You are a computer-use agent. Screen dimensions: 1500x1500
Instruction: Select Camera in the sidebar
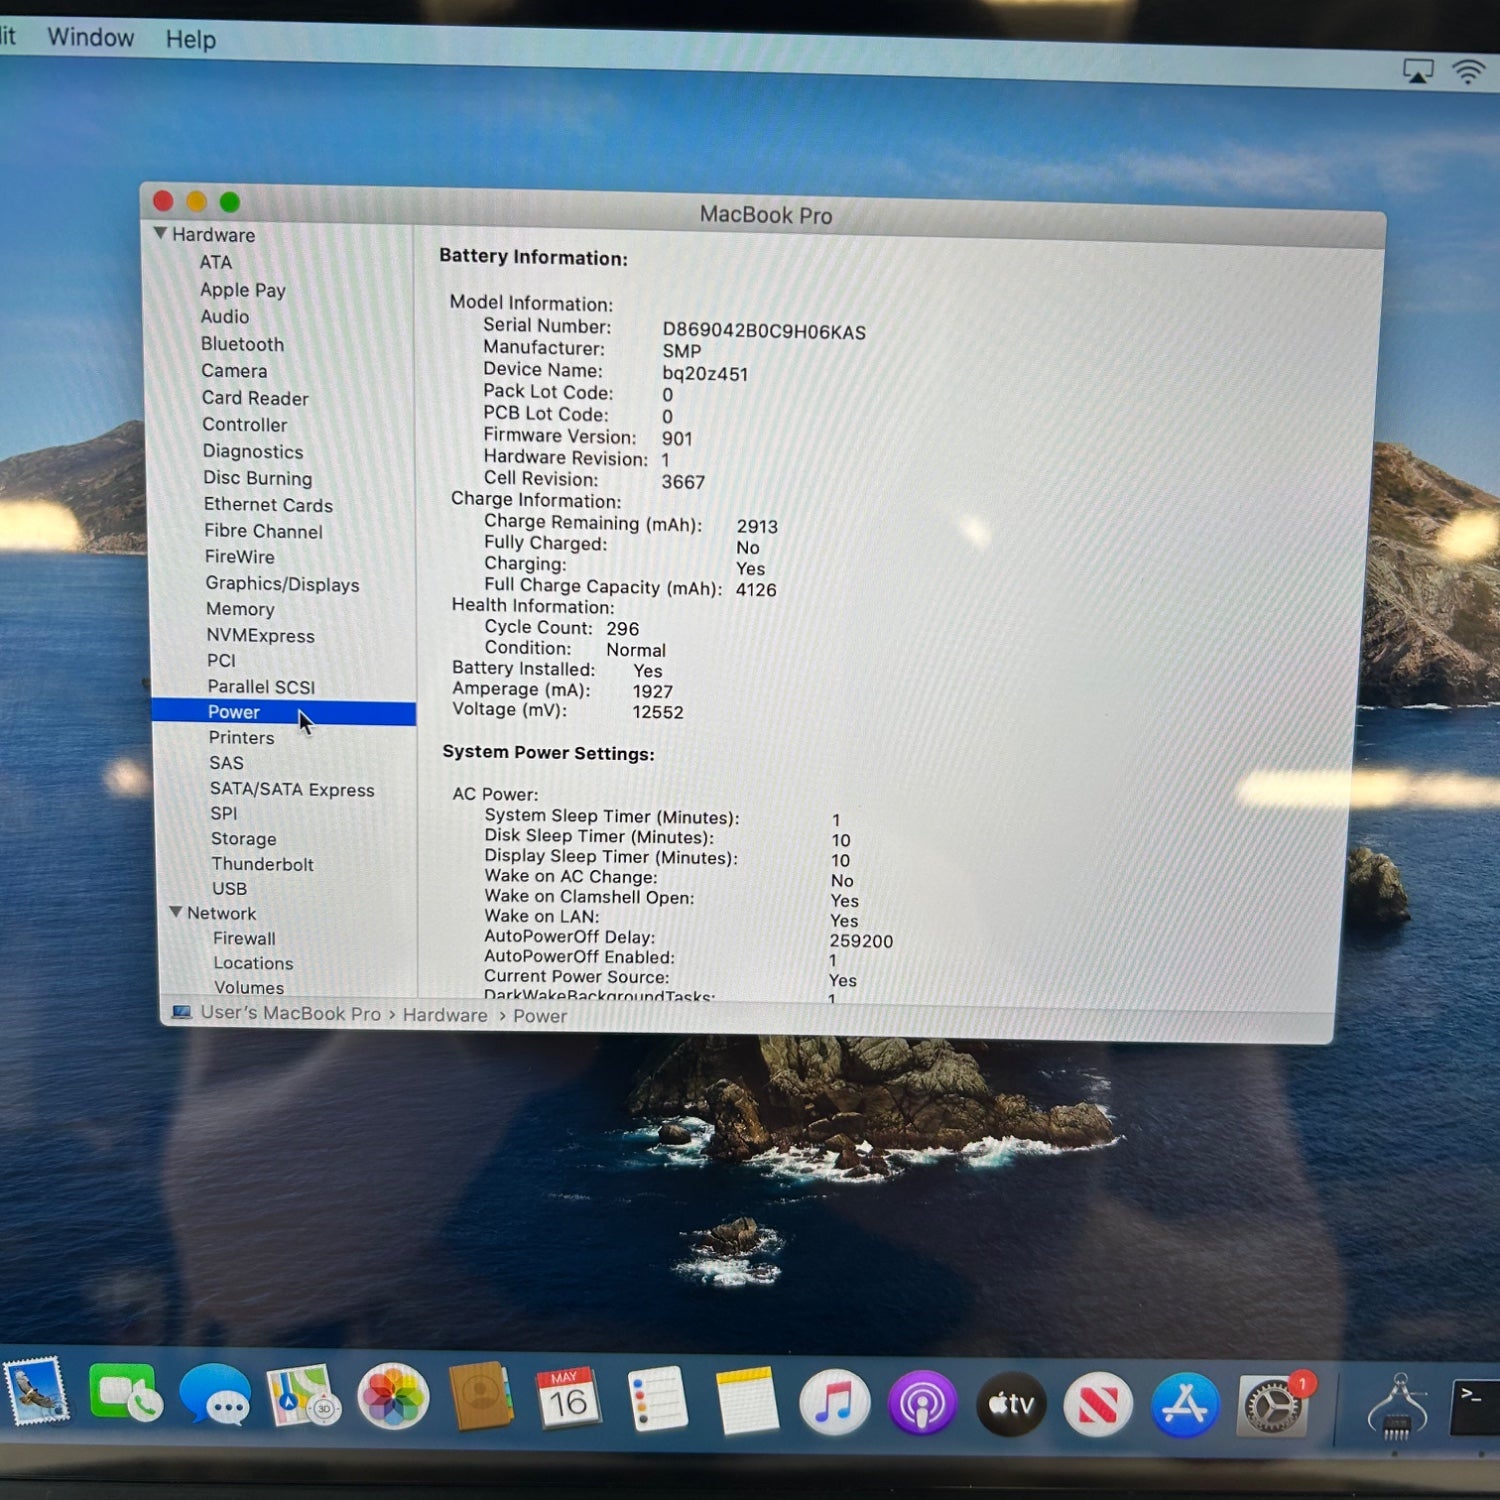tap(234, 371)
